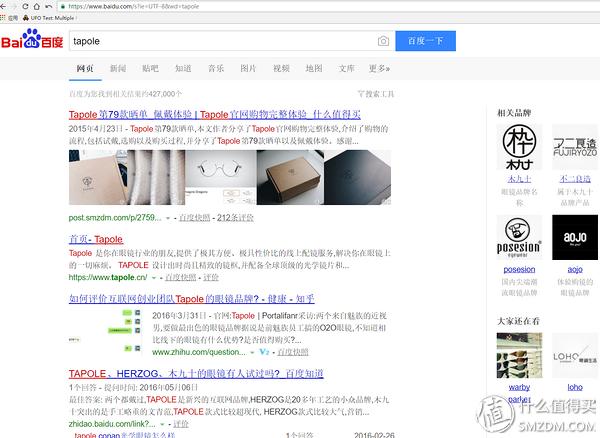
Task: Click the warby parker sunglasses thumbnail
Action: click(x=519, y=355)
